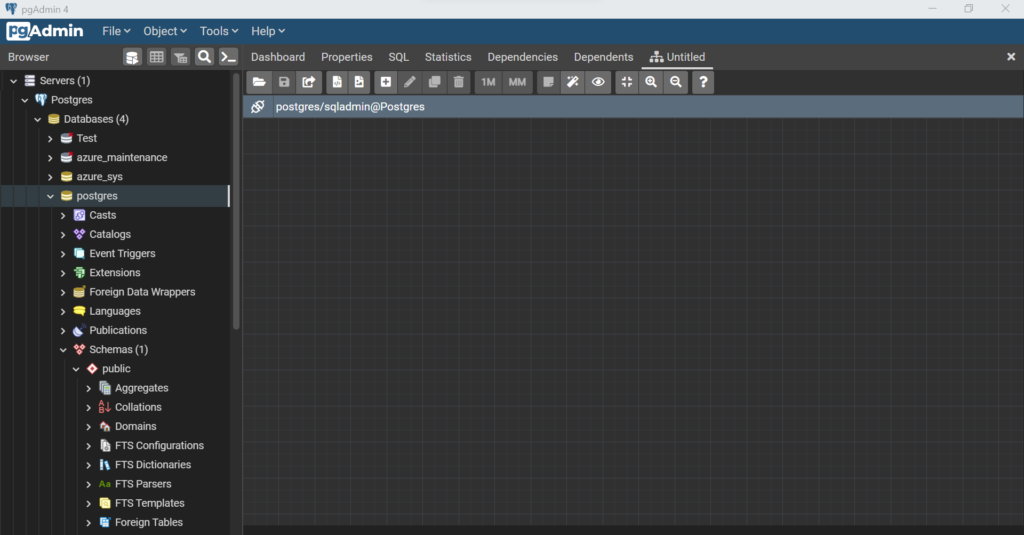Switch to the Dependents tab
The height and width of the screenshot is (535, 1024).
click(x=603, y=57)
